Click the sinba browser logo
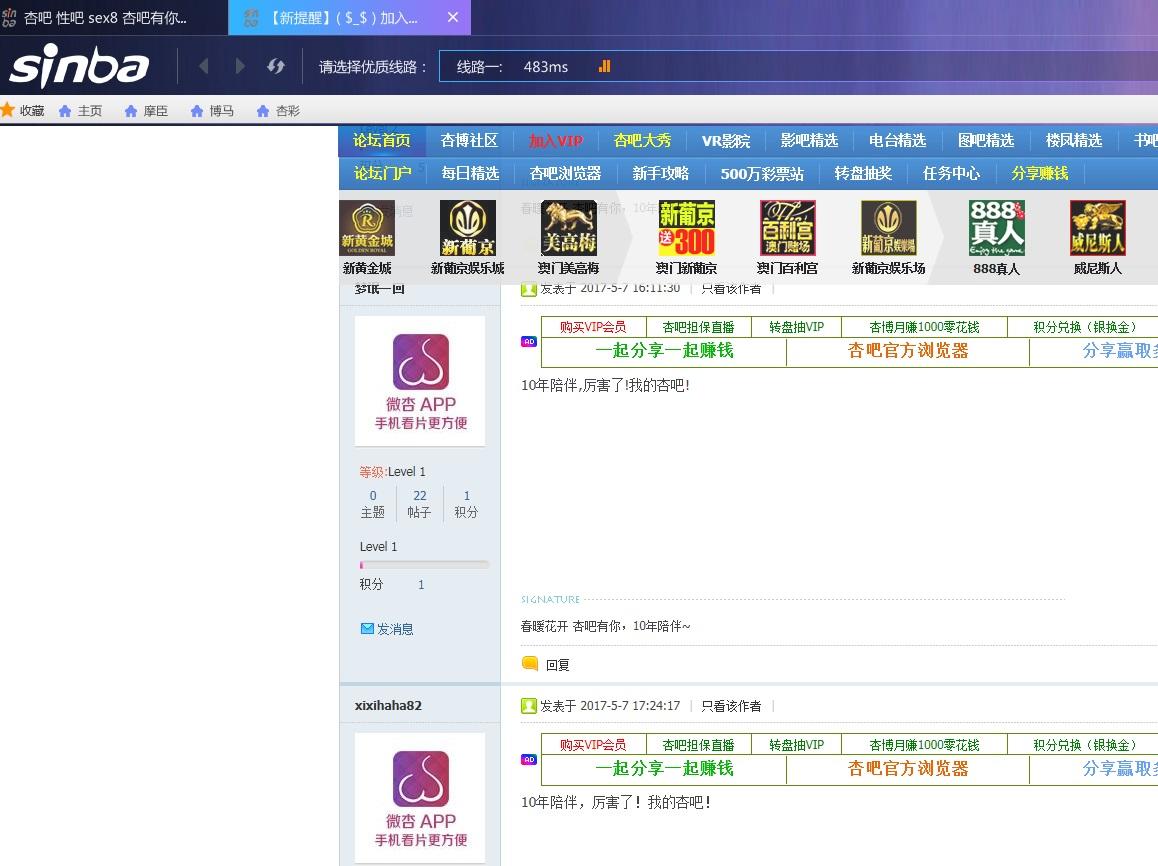 pyautogui.click(x=79, y=65)
